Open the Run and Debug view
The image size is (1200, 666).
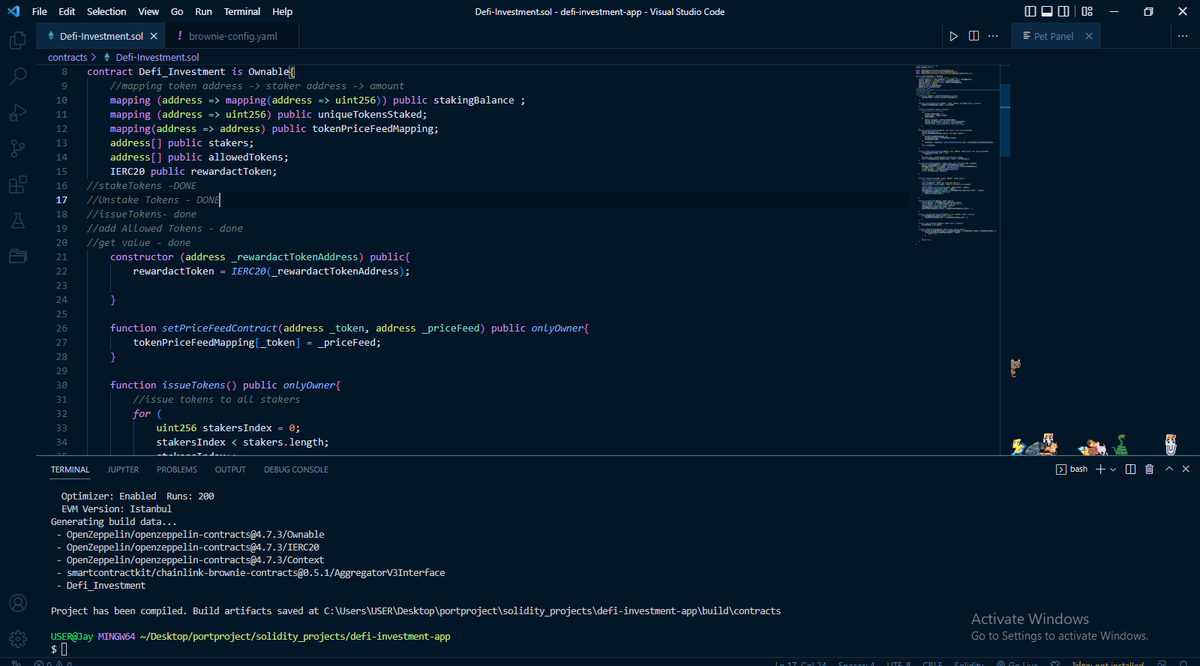coord(17,112)
